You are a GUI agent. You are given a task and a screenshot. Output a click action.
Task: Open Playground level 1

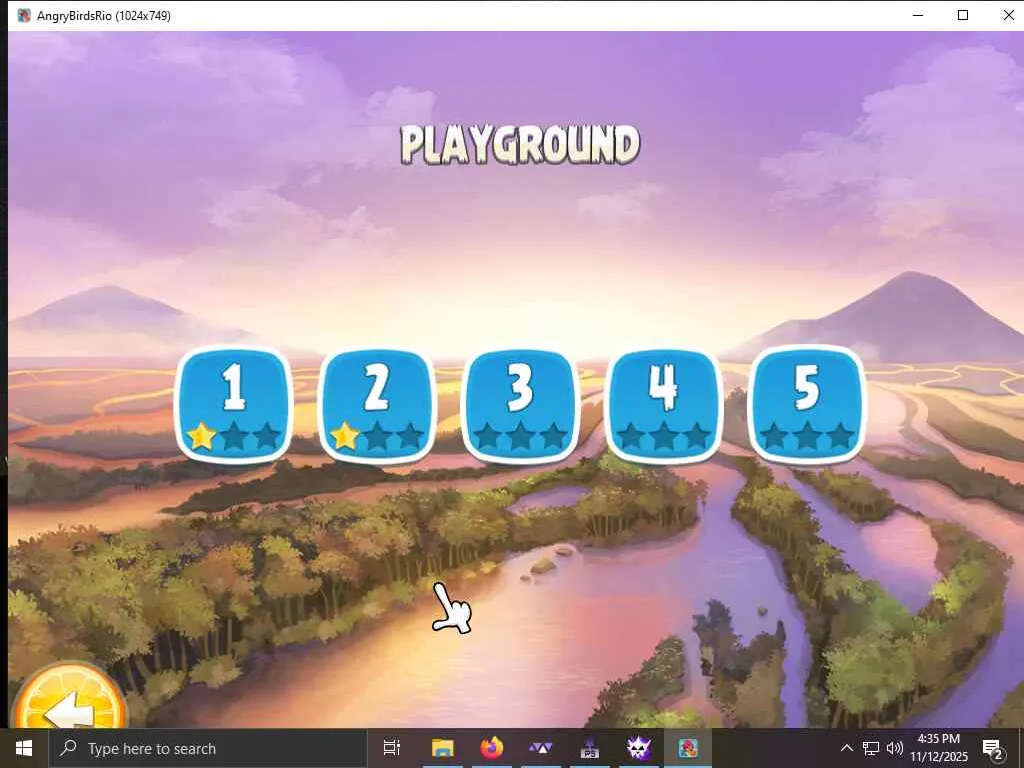click(x=234, y=405)
